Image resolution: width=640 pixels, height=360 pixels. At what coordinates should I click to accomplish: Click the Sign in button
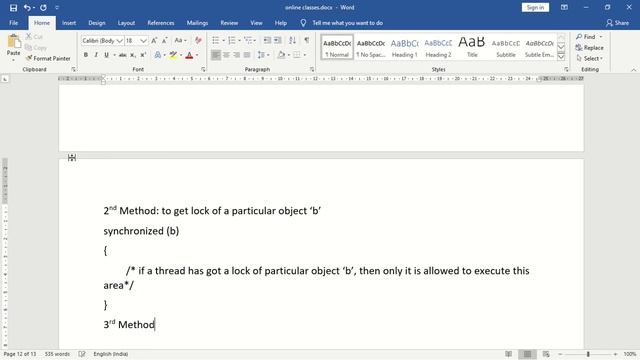pyautogui.click(x=535, y=7)
